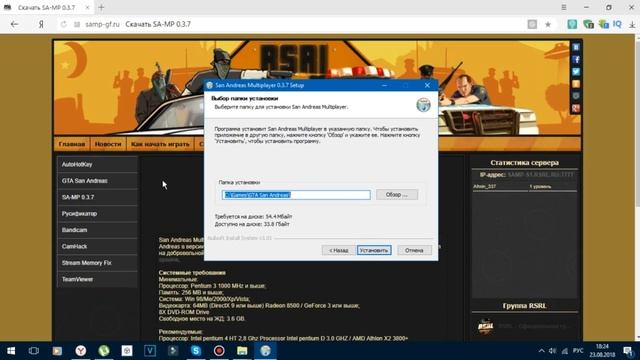Click the volume speaker tray icon
Screen dimensions: 640x360
point(553,351)
